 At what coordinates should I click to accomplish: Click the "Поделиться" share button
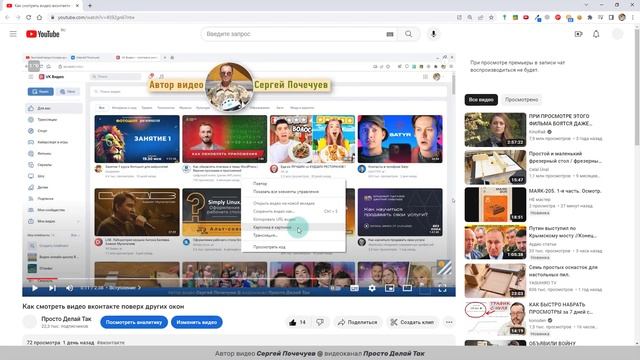(358, 322)
